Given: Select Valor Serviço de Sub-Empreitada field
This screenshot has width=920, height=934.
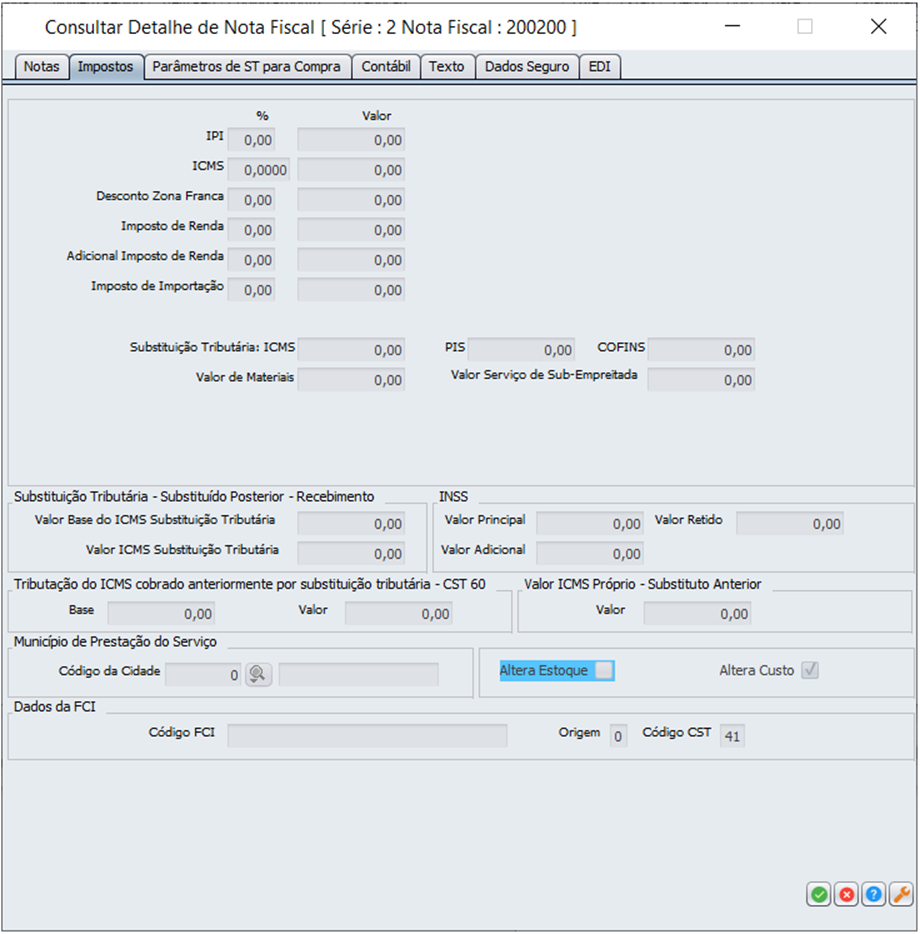Looking at the screenshot, I should (701, 379).
